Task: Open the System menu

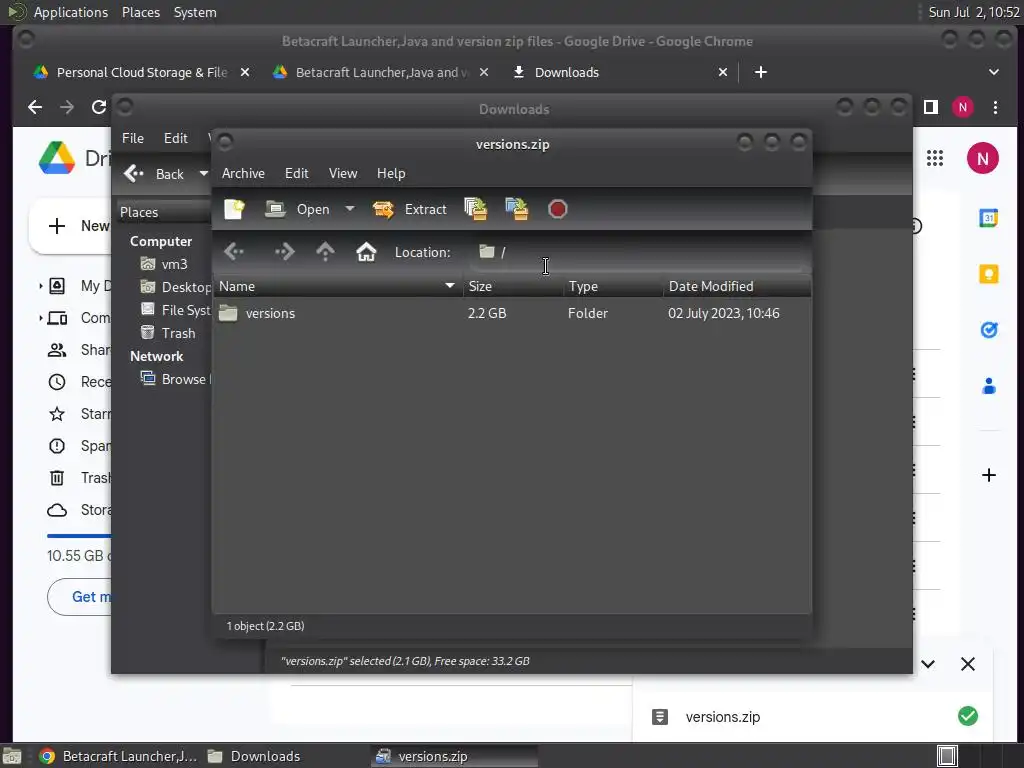Action: click(x=195, y=12)
